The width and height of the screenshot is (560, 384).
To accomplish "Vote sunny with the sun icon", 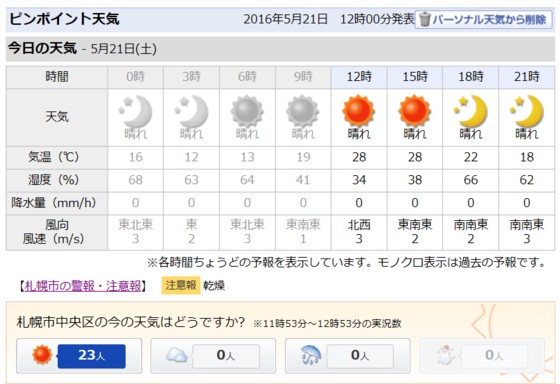I will tap(42, 355).
